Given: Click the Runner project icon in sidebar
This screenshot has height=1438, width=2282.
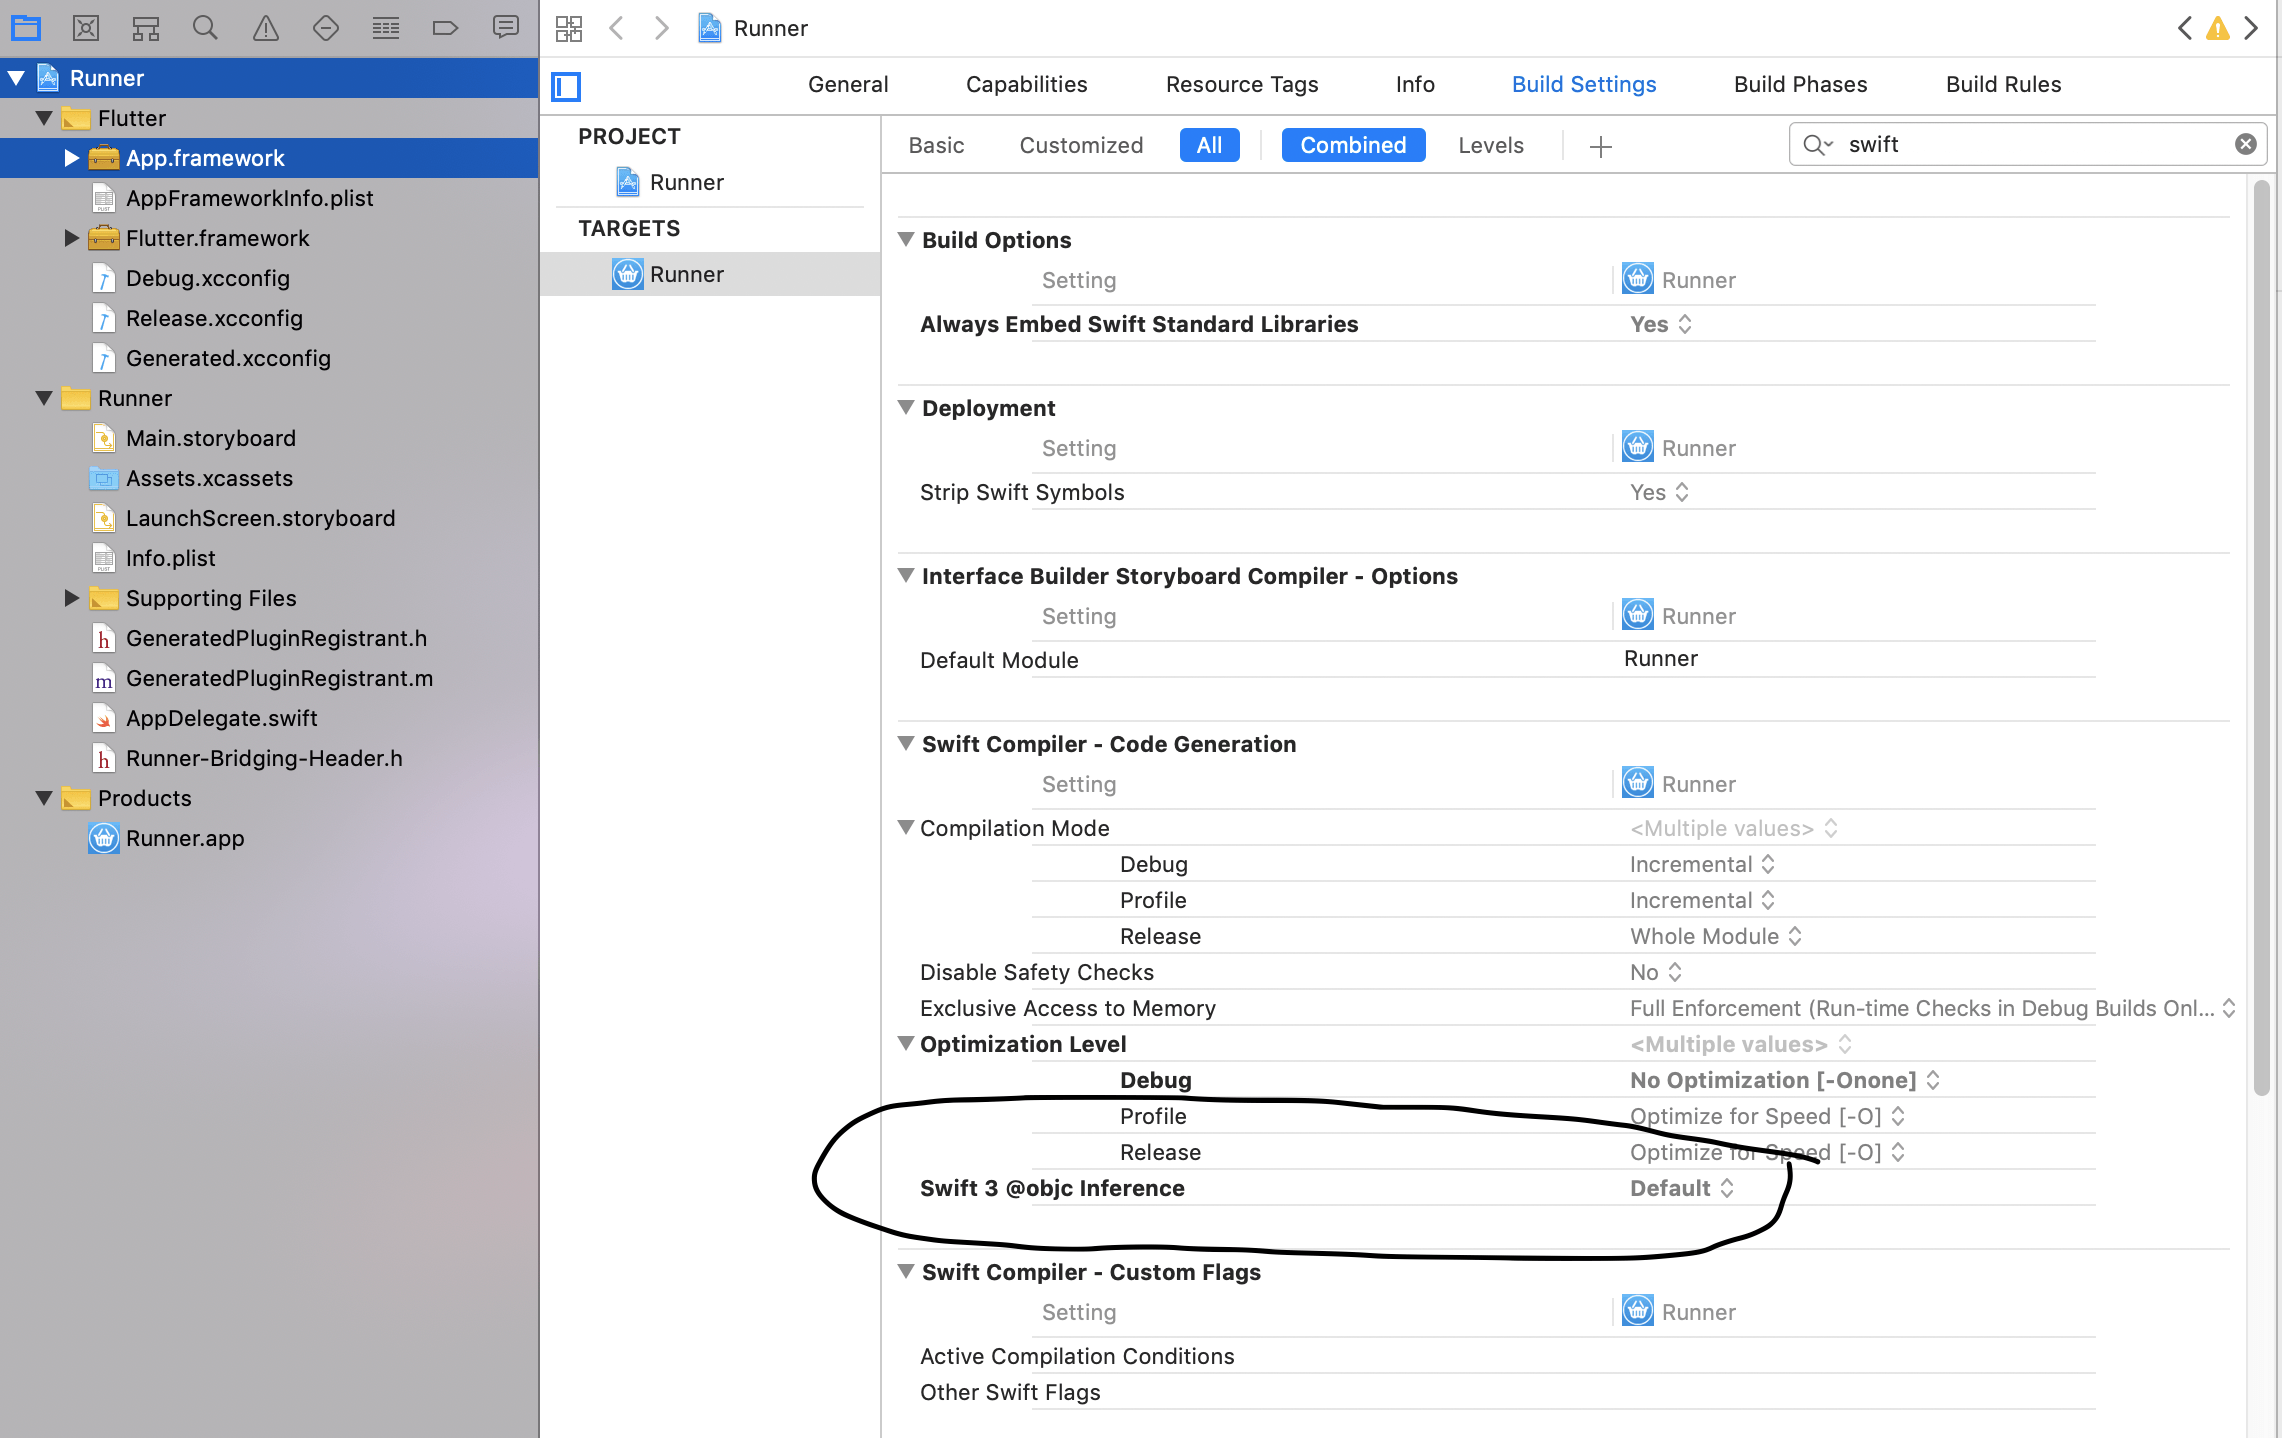Looking at the screenshot, I should 46,76.
